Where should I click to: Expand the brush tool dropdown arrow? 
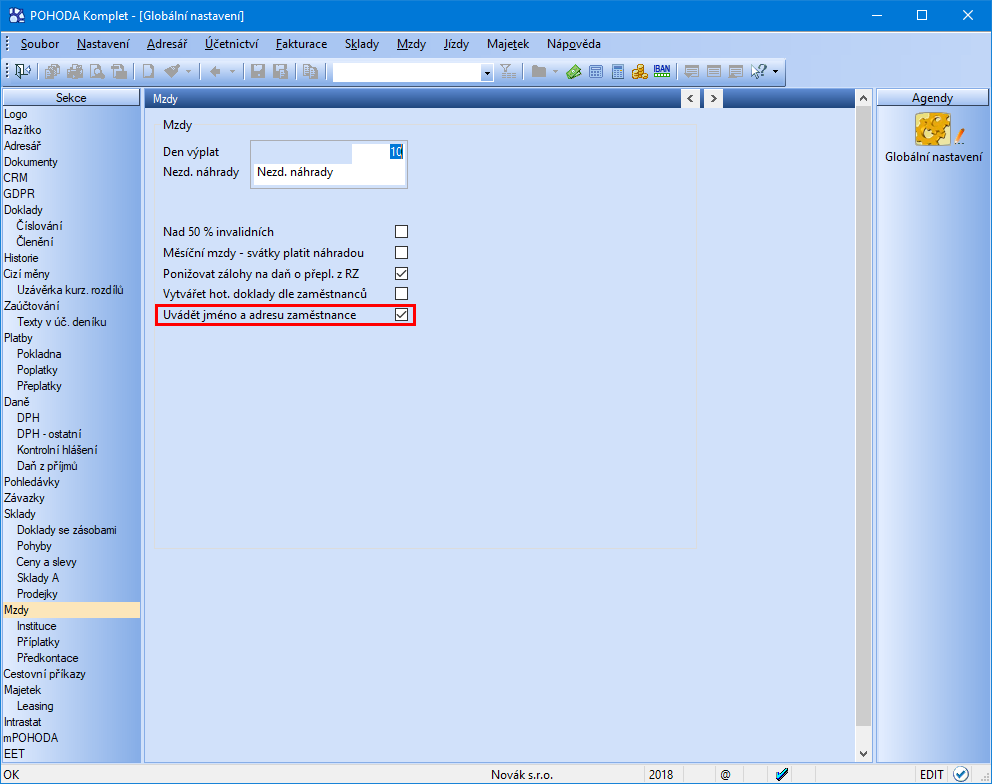click(189, 72)
